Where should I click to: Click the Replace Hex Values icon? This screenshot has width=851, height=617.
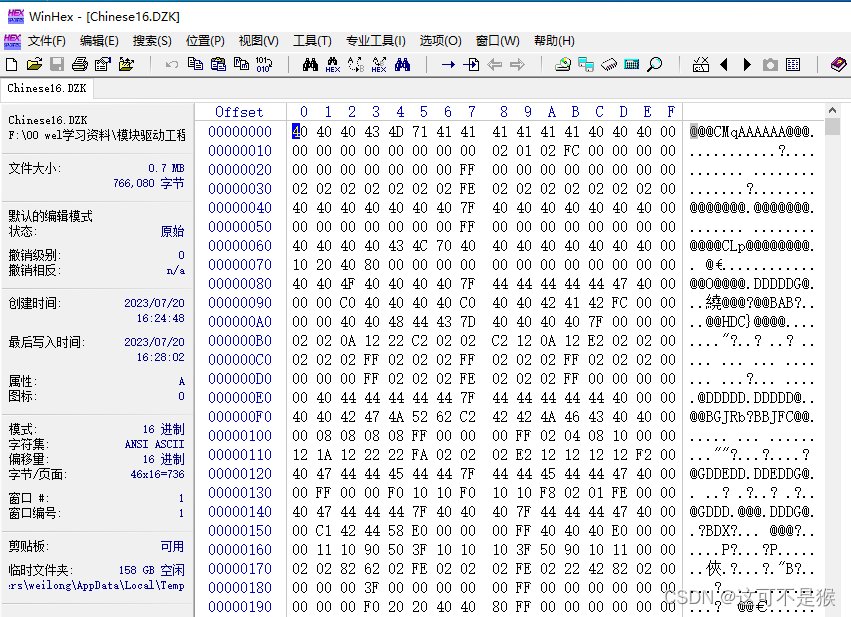(379, 65)
